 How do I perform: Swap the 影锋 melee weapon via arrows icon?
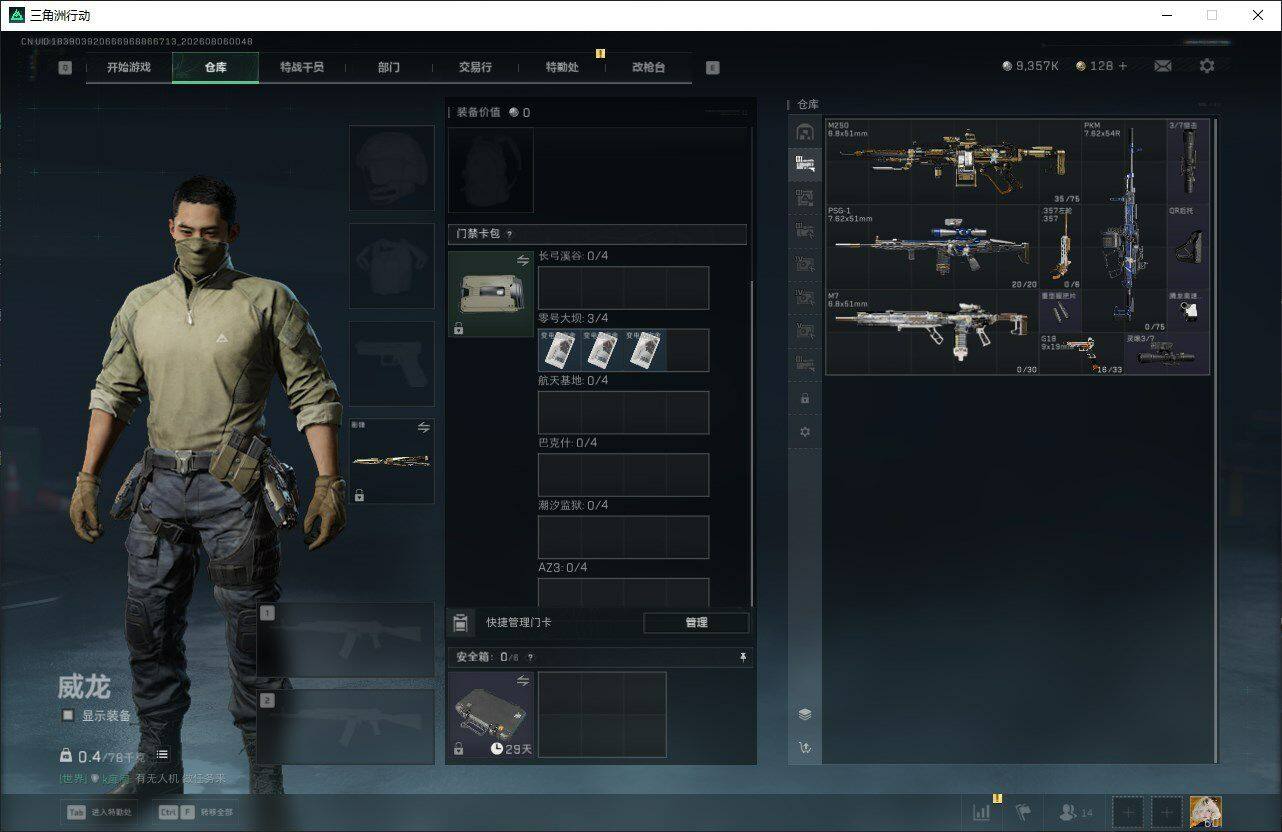coord(423,428)
